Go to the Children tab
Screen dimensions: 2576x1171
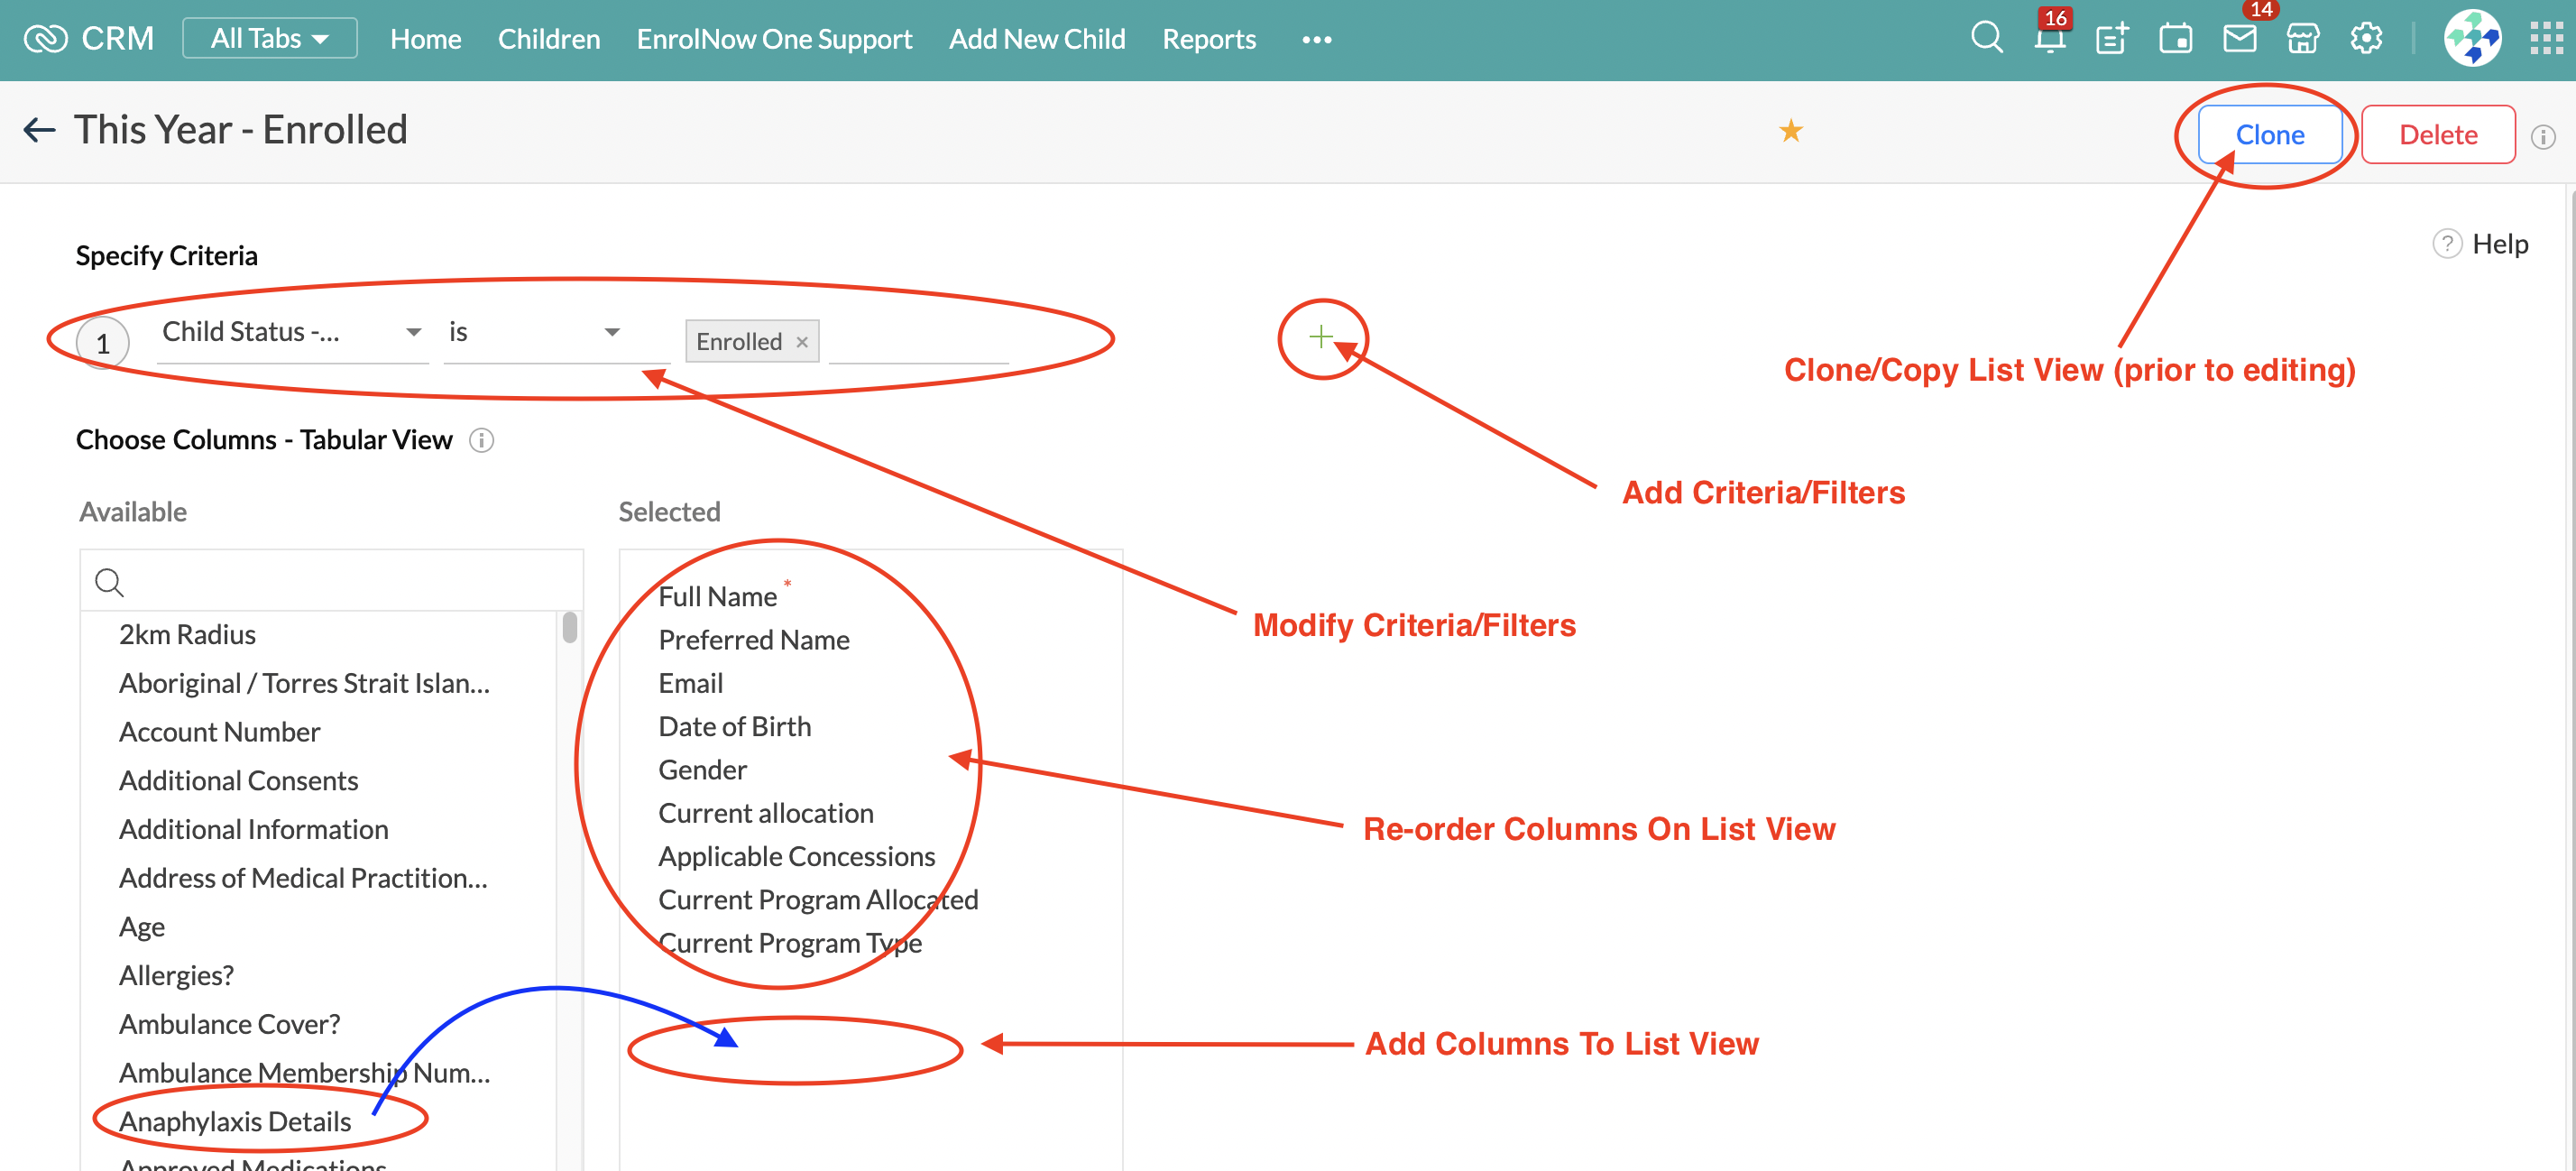(549, 39)
